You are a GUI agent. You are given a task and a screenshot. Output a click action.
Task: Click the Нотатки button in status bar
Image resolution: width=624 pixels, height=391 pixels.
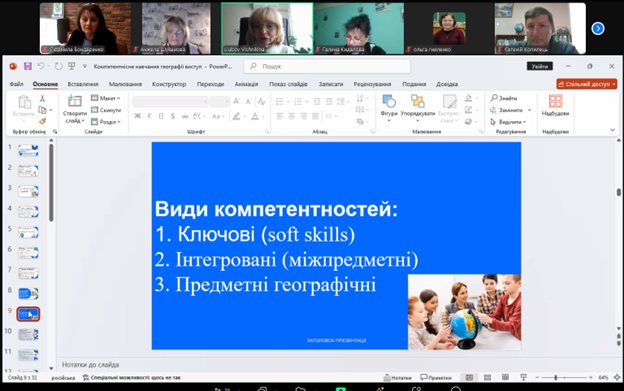click(398, 377)
